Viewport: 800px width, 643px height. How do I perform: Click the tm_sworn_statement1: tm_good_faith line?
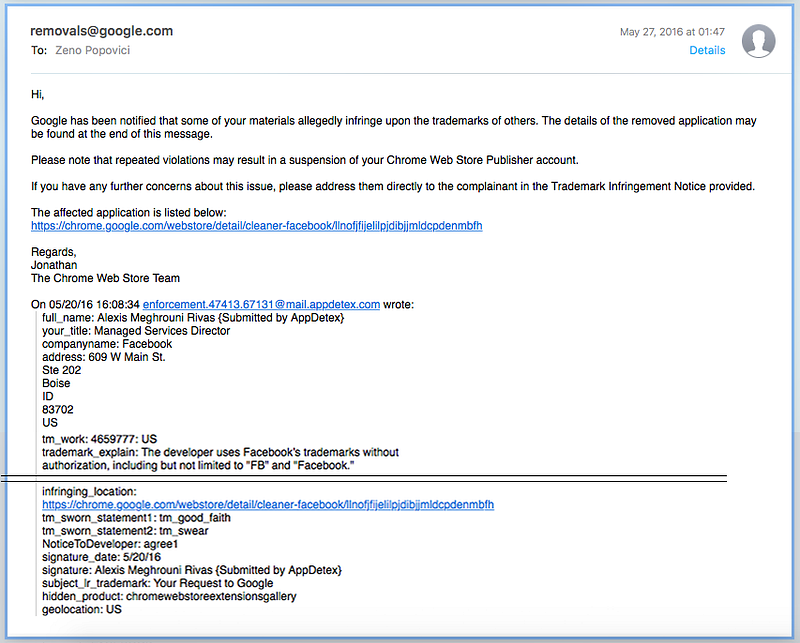click(136, 517)
